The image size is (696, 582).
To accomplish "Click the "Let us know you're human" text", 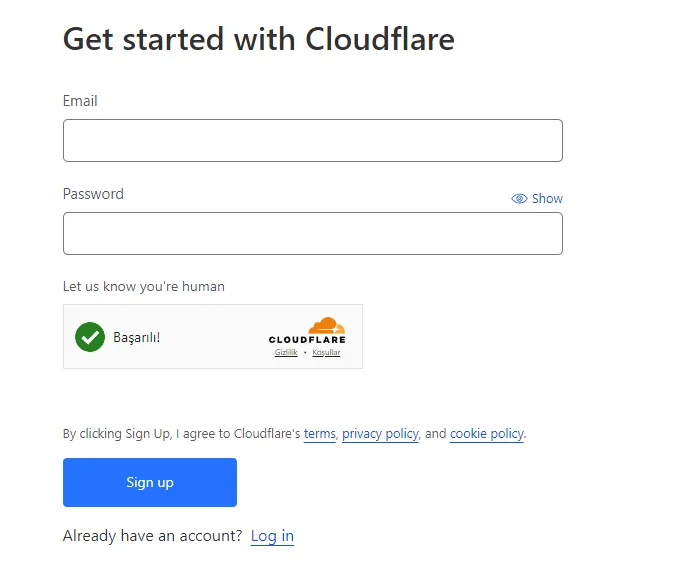I will tap(143, 287).
